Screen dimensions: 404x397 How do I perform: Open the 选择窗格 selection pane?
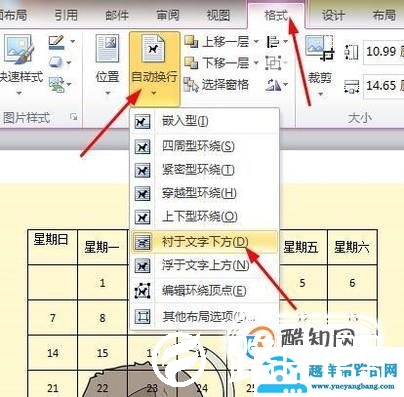tap(216, 85)
